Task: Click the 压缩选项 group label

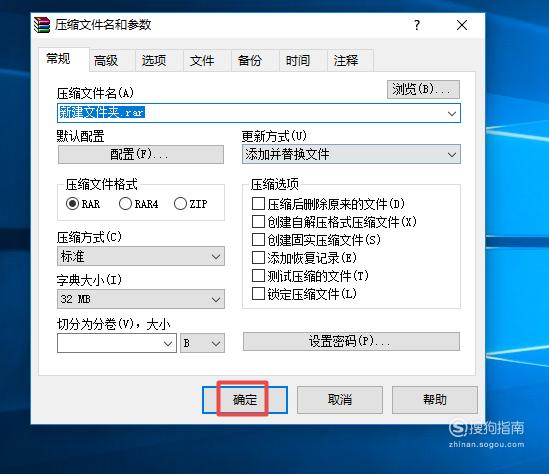Action: [x=275, y=184]
